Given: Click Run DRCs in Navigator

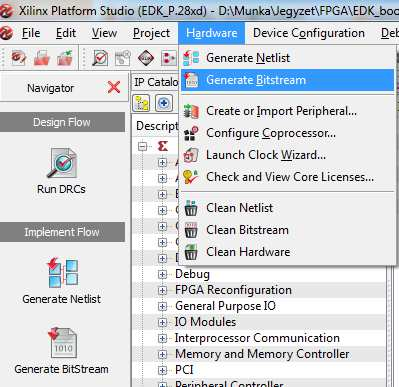Looking at the screenshot, I should coord(62,171).
